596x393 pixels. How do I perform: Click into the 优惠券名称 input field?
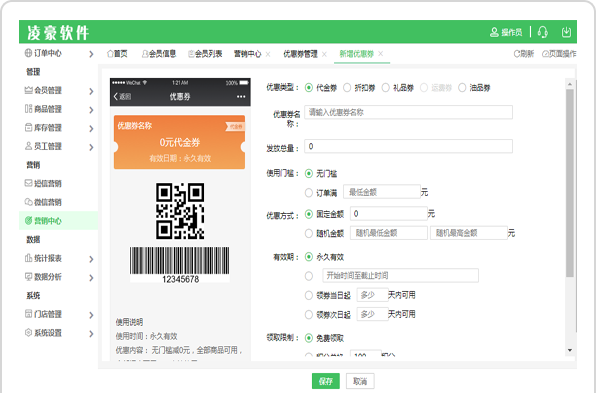pyautogui.click(x=408, y=112)
